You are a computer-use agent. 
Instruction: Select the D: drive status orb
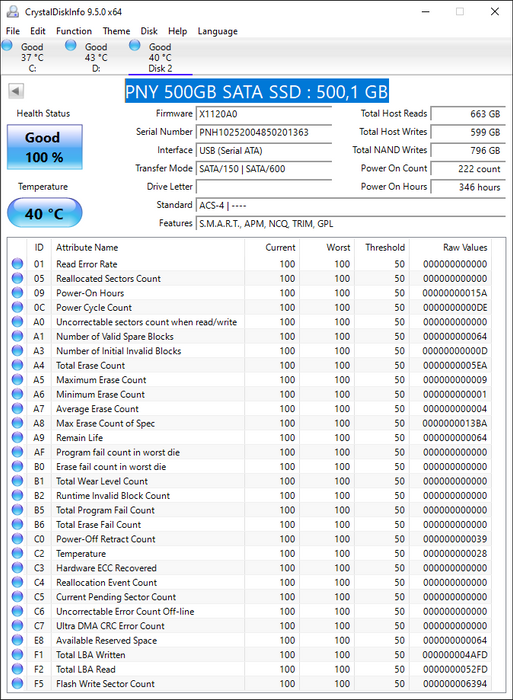coord(71,45)
